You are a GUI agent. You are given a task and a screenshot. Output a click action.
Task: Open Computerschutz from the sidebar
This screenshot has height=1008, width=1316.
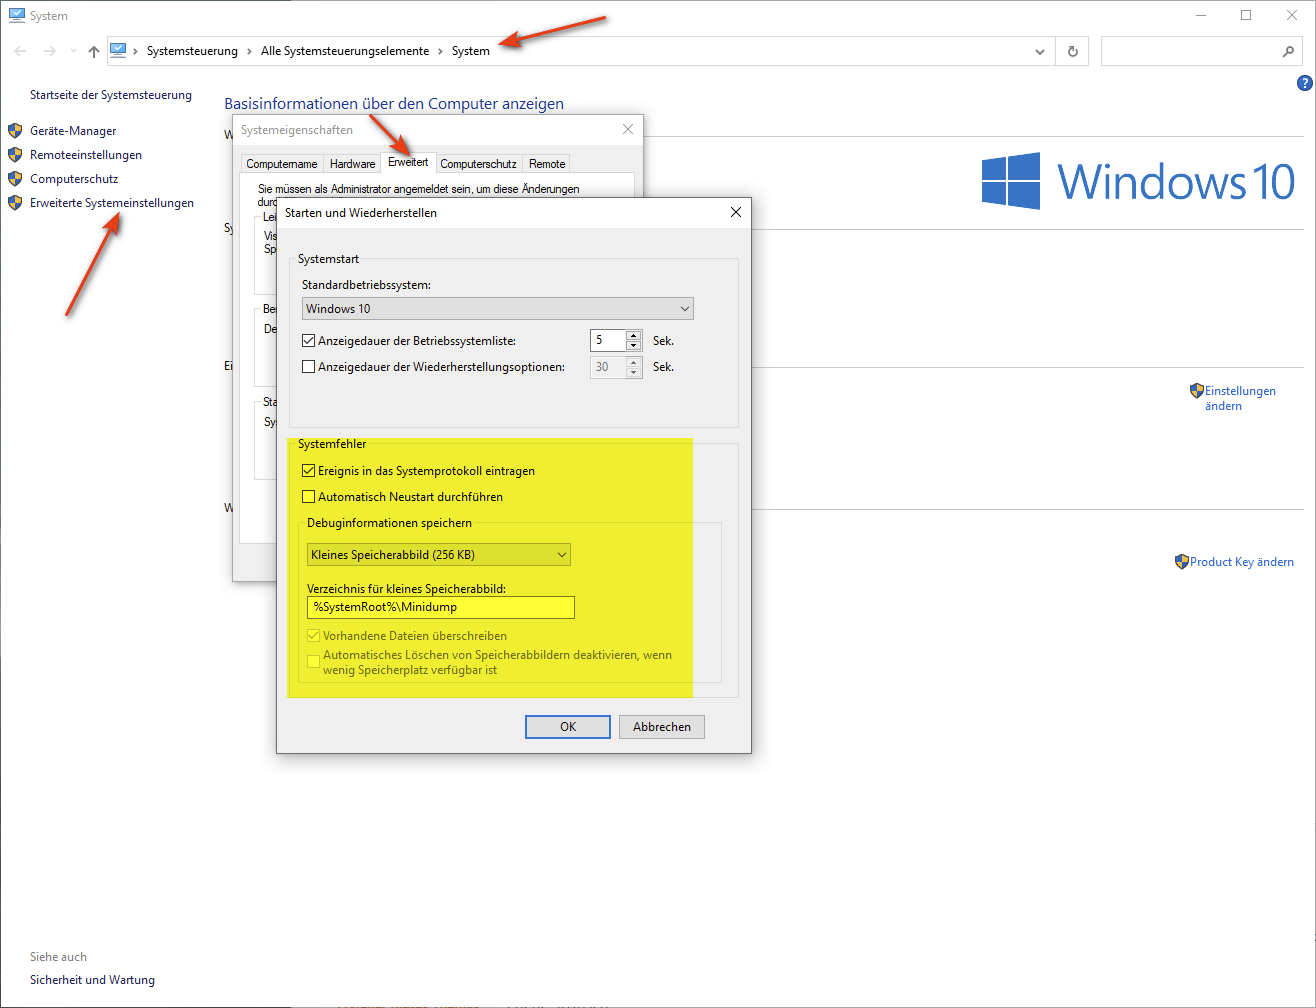pyautogui.click(x=74, y=179)
